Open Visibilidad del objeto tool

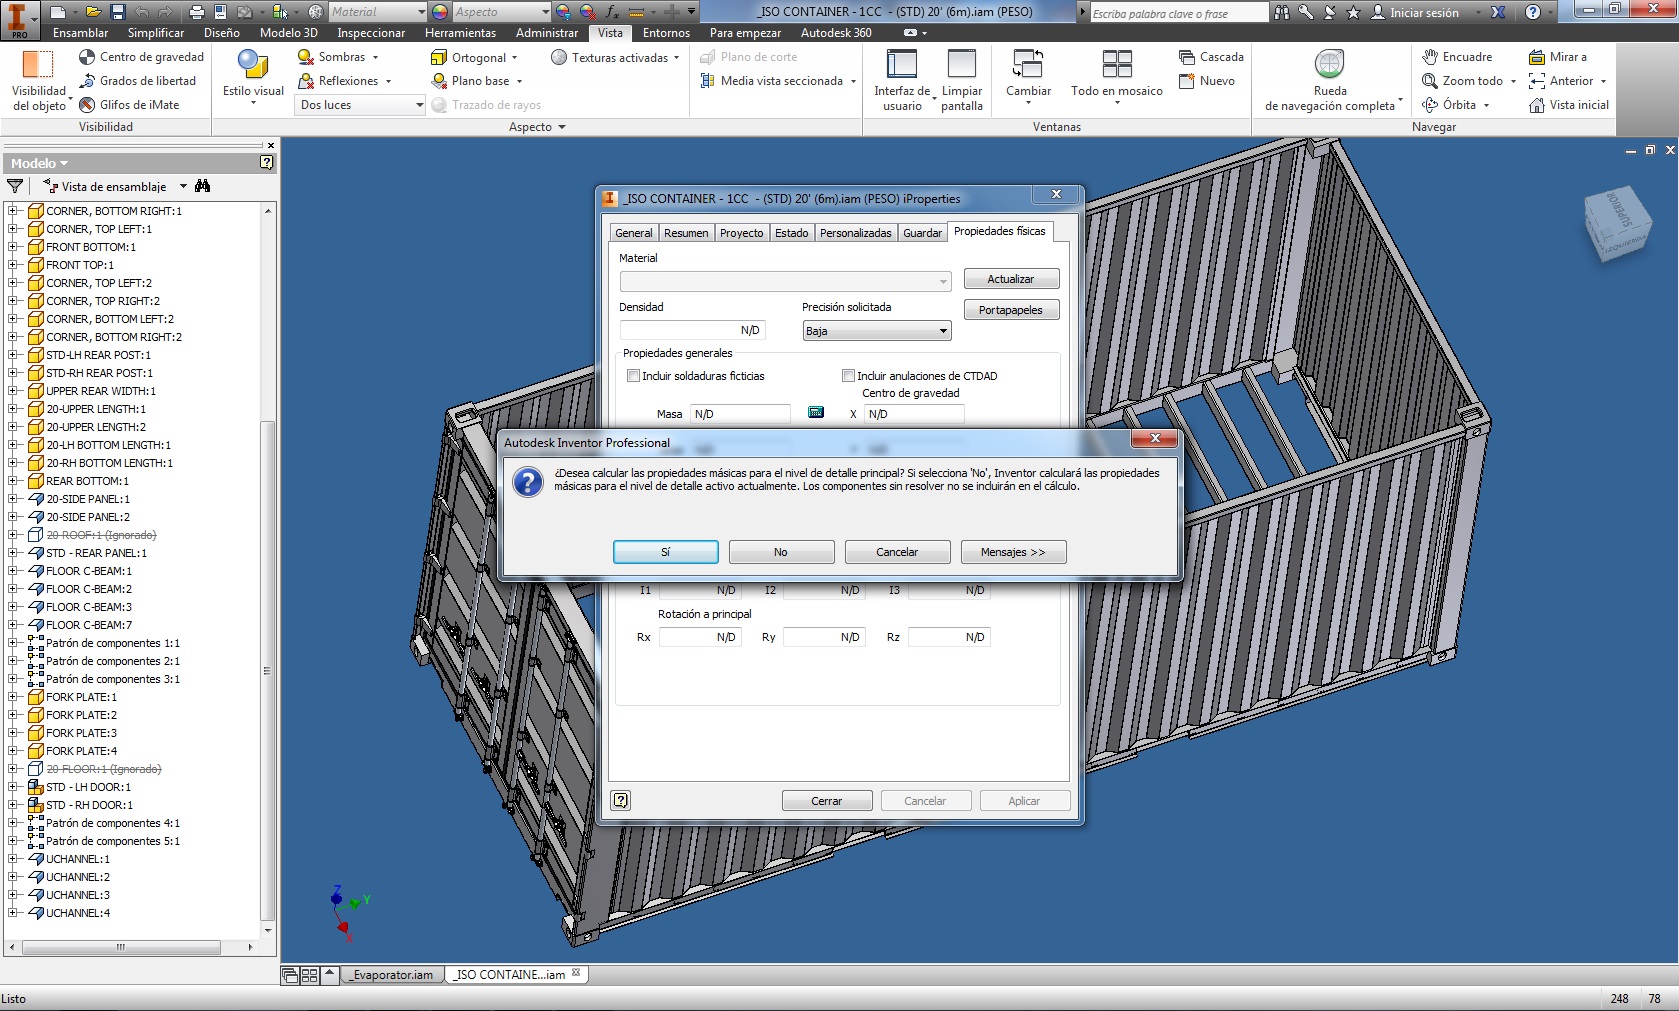click(38, 80)
